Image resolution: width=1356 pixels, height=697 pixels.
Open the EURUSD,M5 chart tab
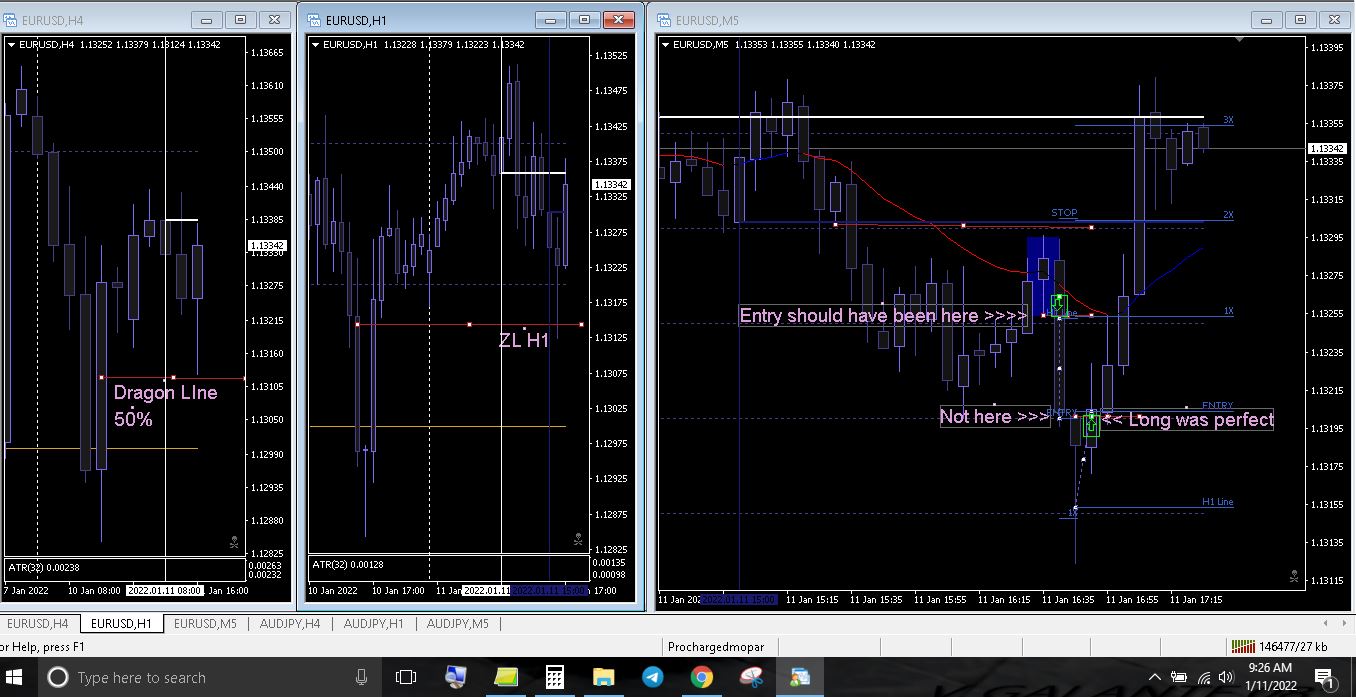pyautogui.click(x=205, y=623)
